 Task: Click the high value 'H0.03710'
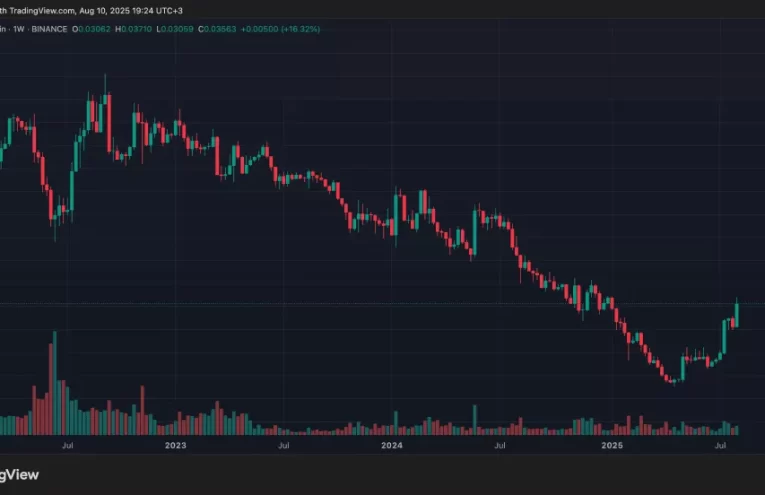[133, 29]
